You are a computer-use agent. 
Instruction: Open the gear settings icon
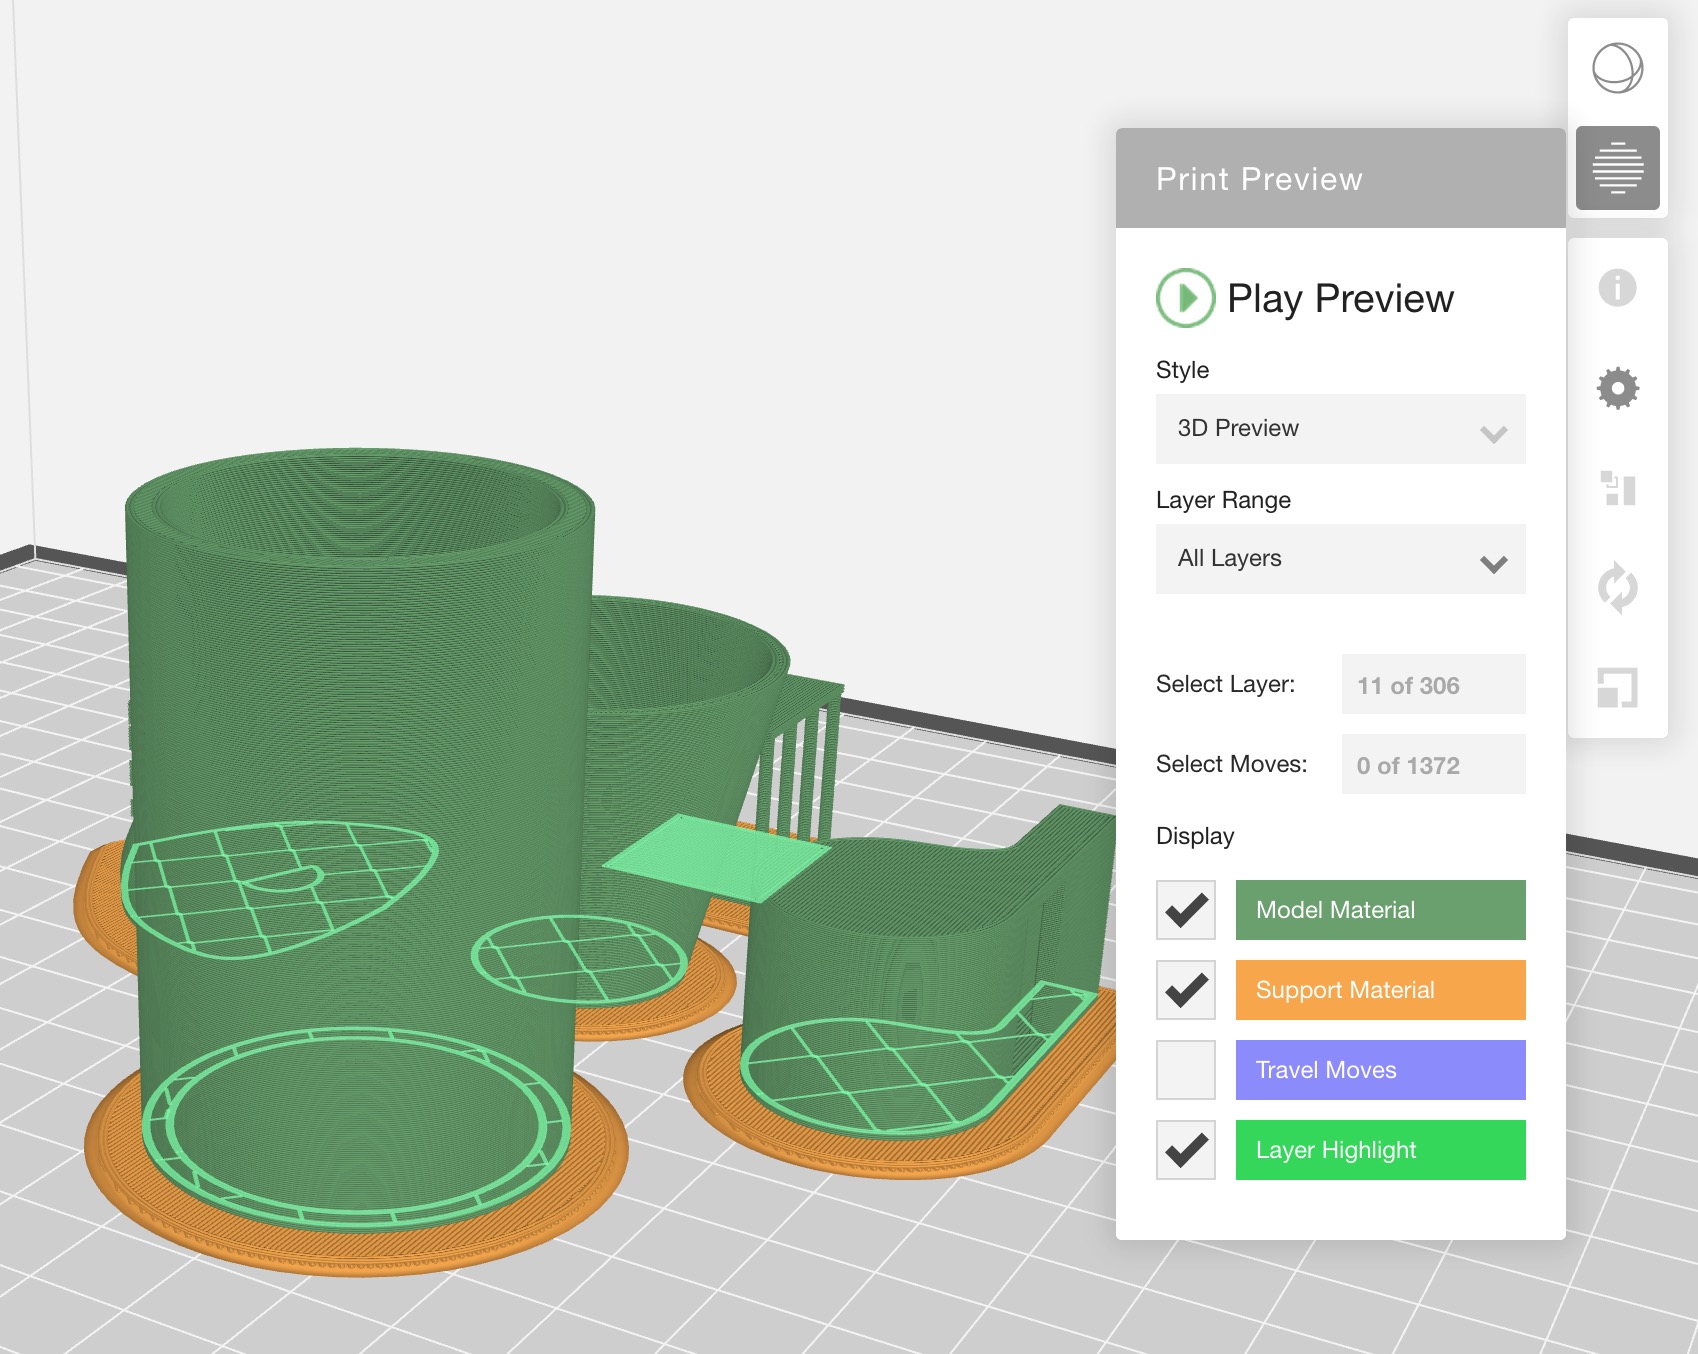click(1617, 388)
